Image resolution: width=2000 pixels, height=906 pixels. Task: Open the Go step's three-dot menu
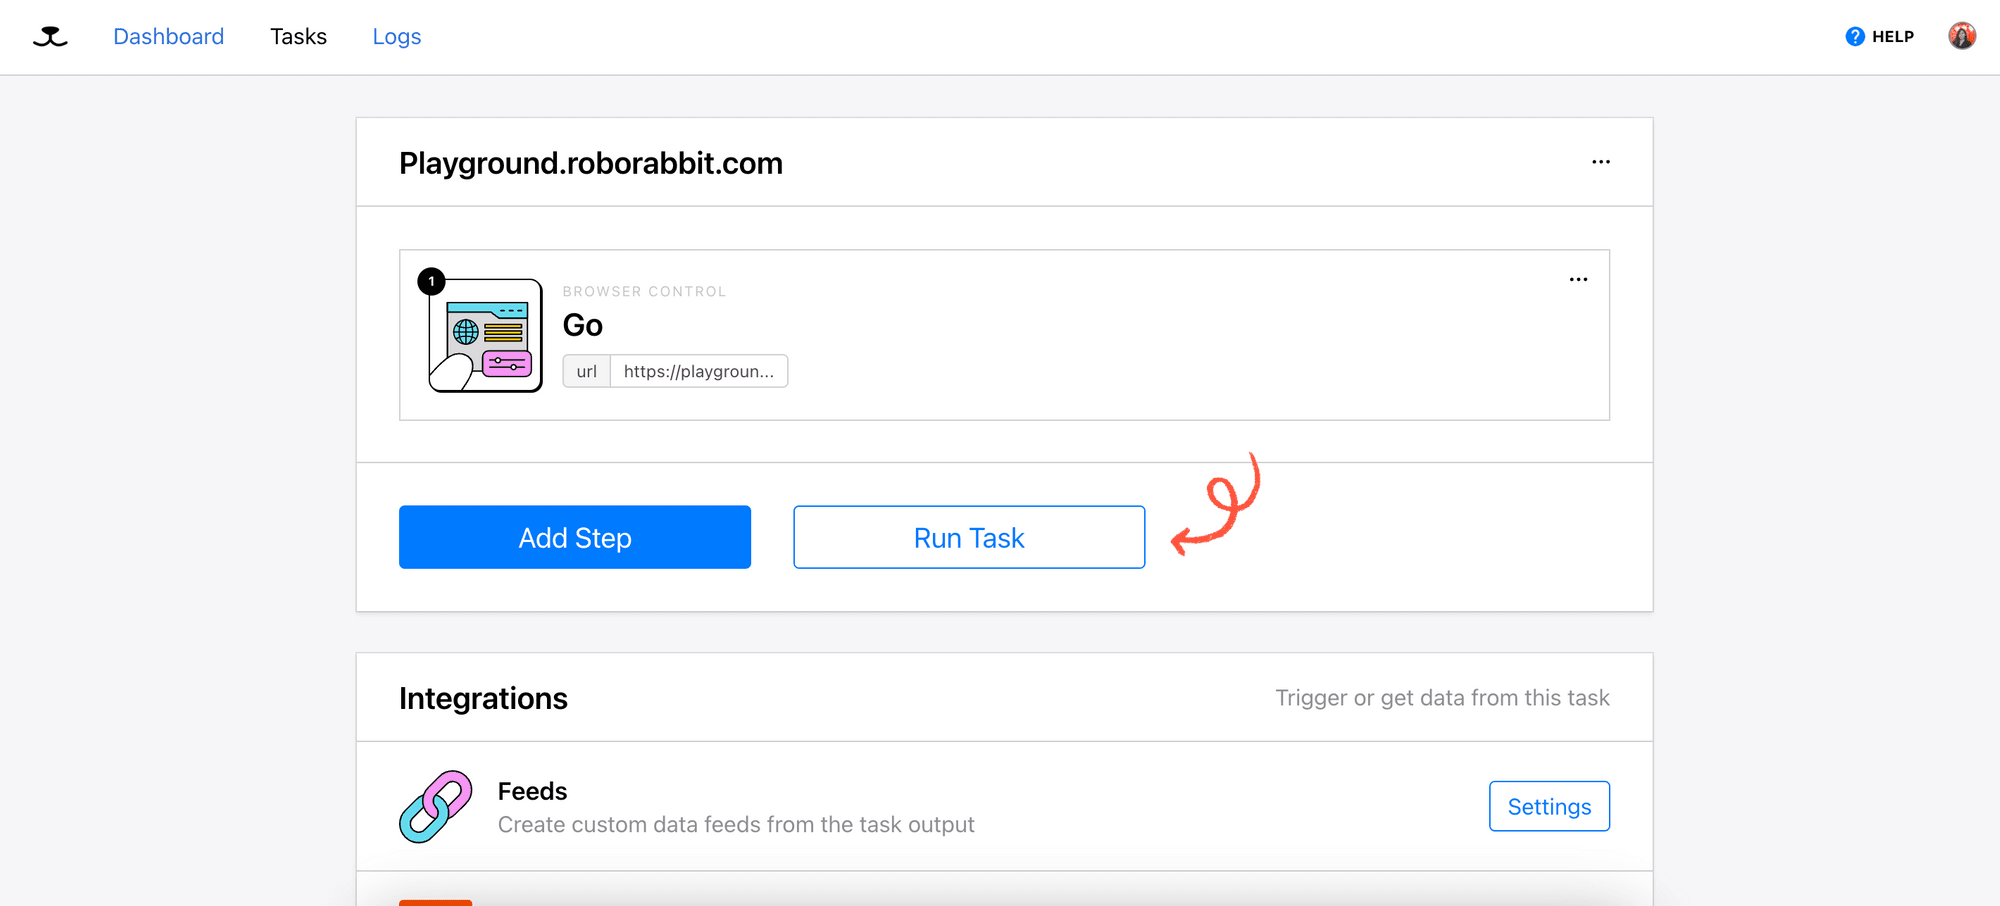point(1578,279)
